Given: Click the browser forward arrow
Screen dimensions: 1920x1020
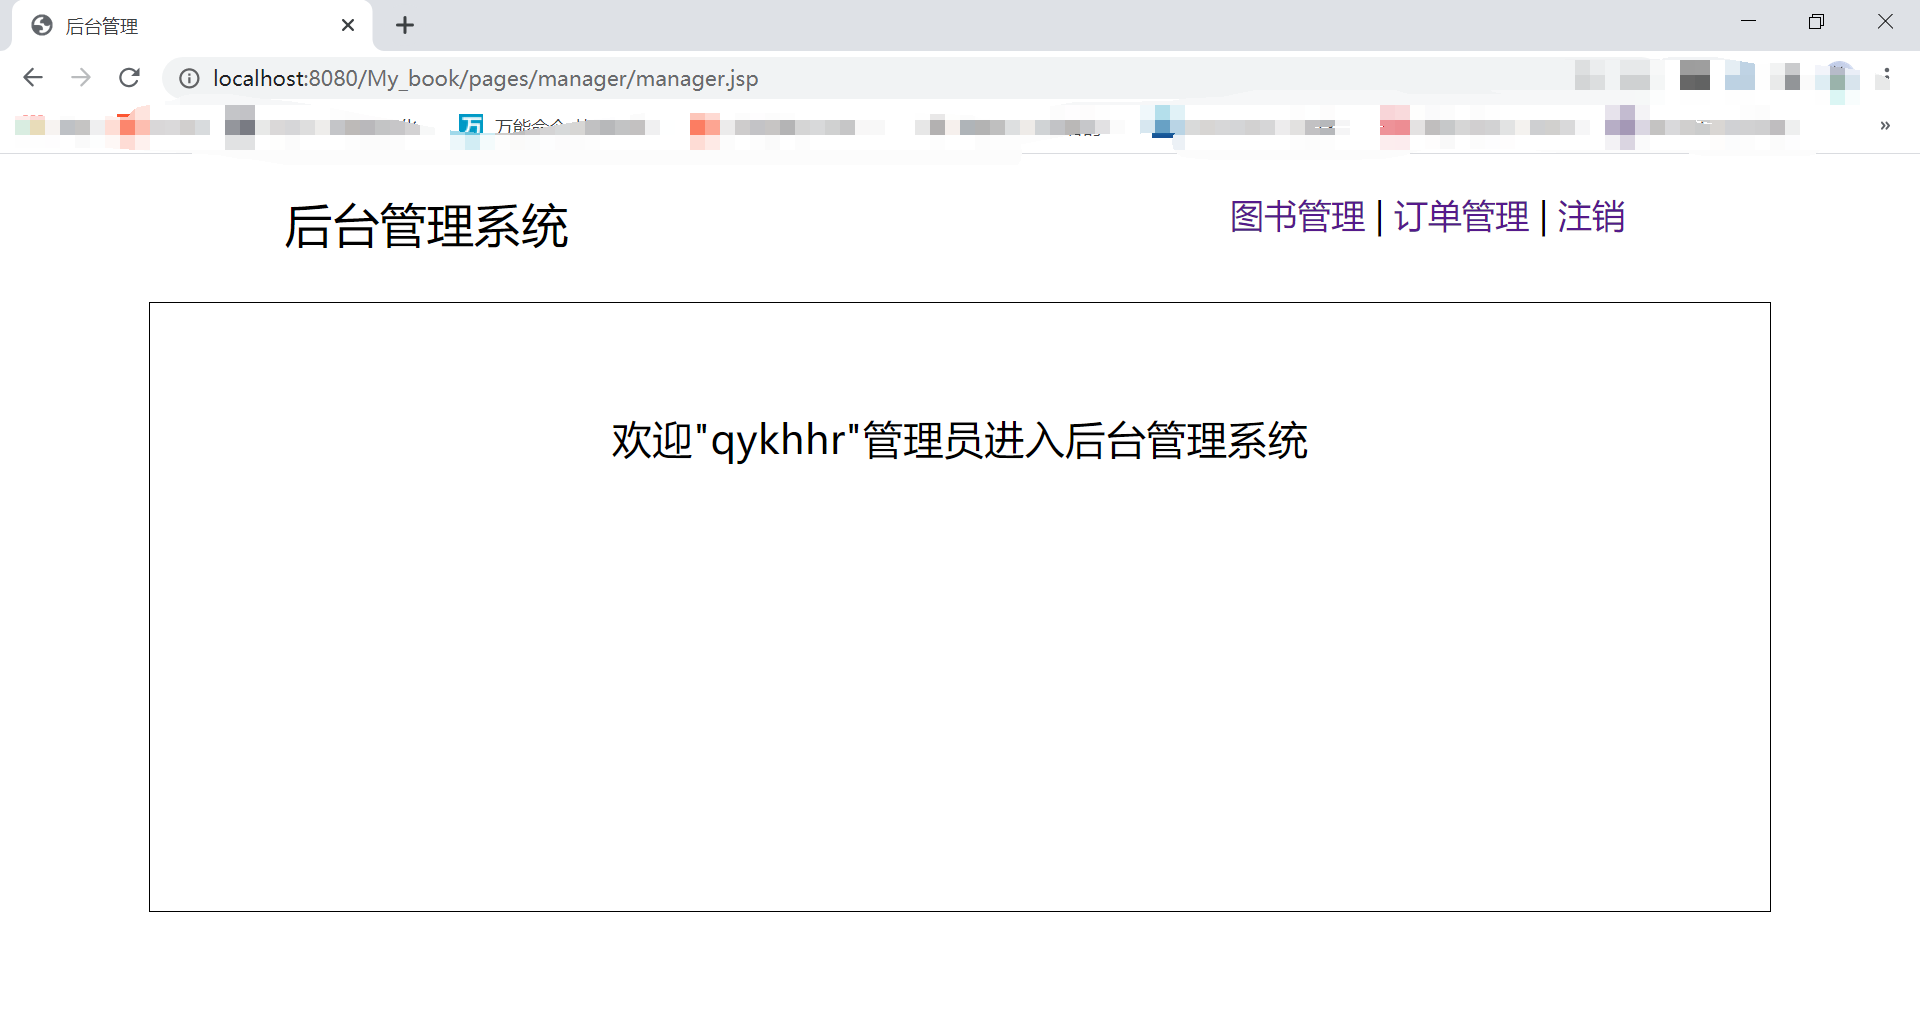Looking at the screenshot, I should tap(81, 78).
